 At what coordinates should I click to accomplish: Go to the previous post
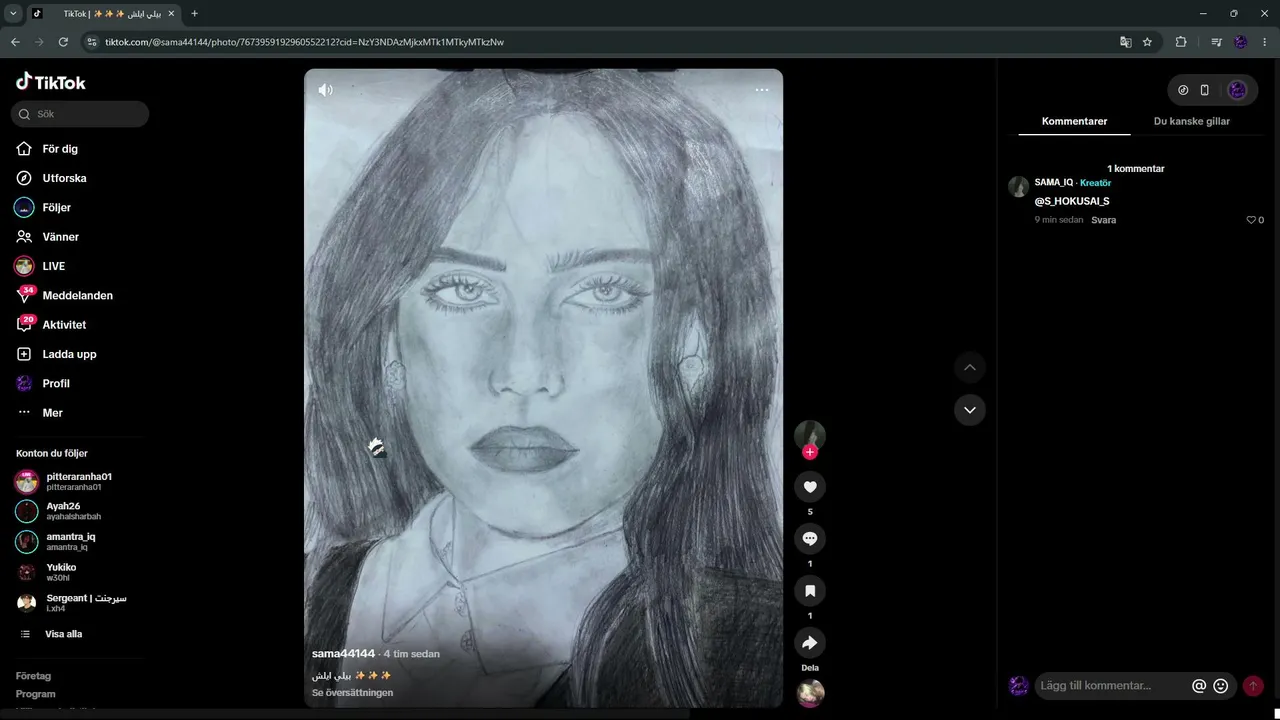coord(969,367)
